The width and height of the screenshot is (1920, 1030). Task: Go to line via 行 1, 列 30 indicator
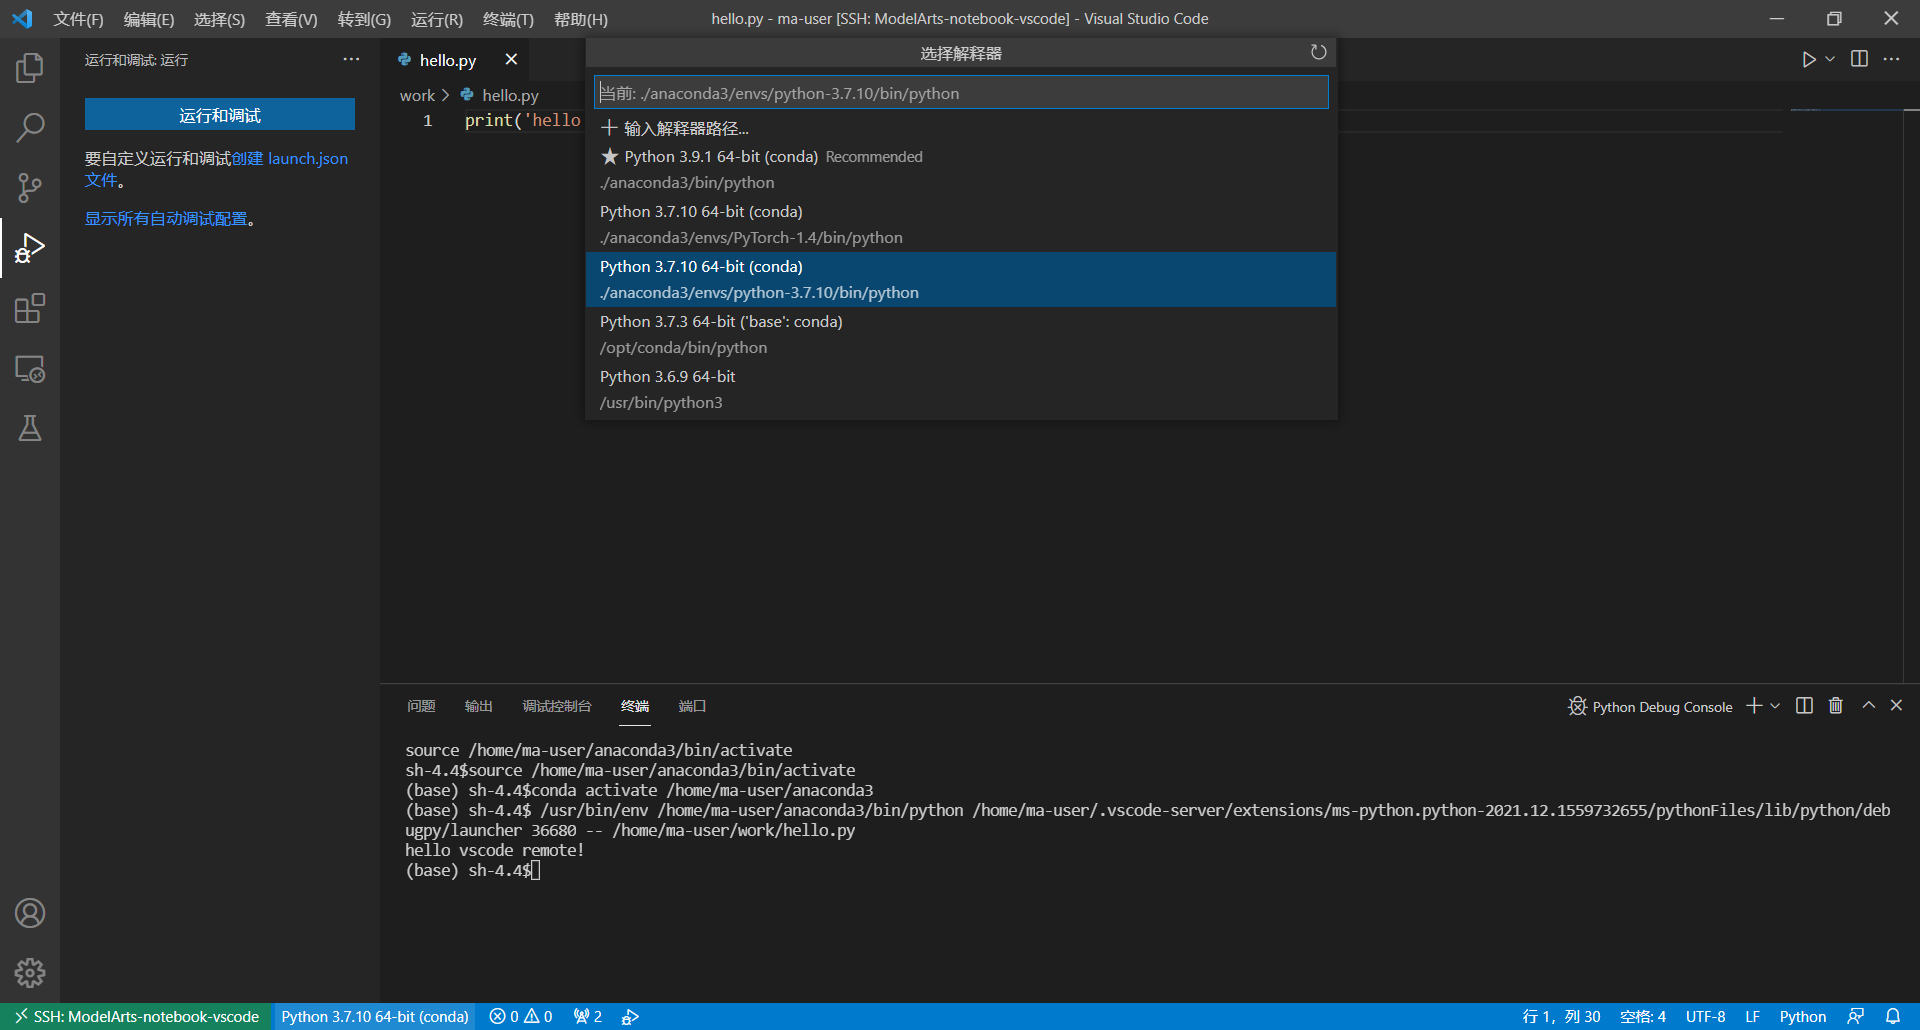[1561, 1016]
